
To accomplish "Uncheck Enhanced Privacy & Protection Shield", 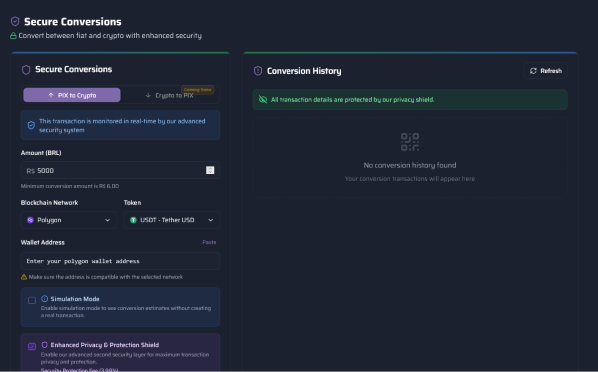I will tap(32, 346).
